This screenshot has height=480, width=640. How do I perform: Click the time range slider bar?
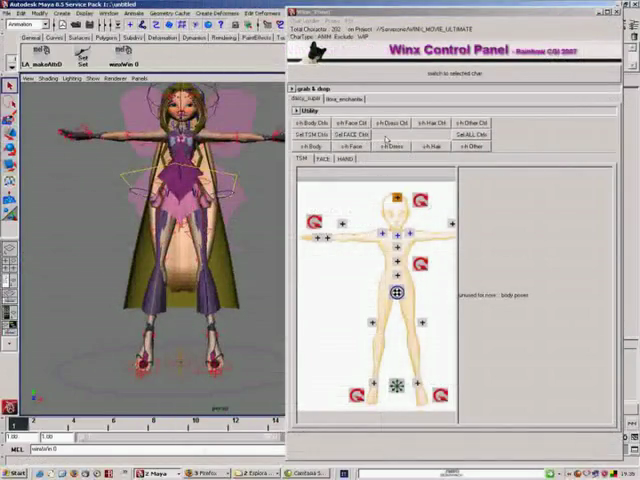pyautogui.click(x=179, y=437)
